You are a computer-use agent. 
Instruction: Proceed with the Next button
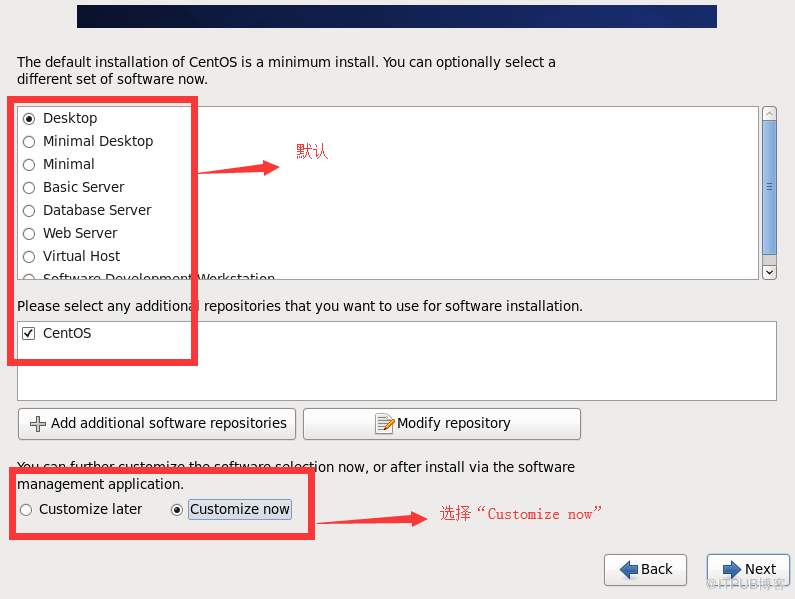click(748, 570)
